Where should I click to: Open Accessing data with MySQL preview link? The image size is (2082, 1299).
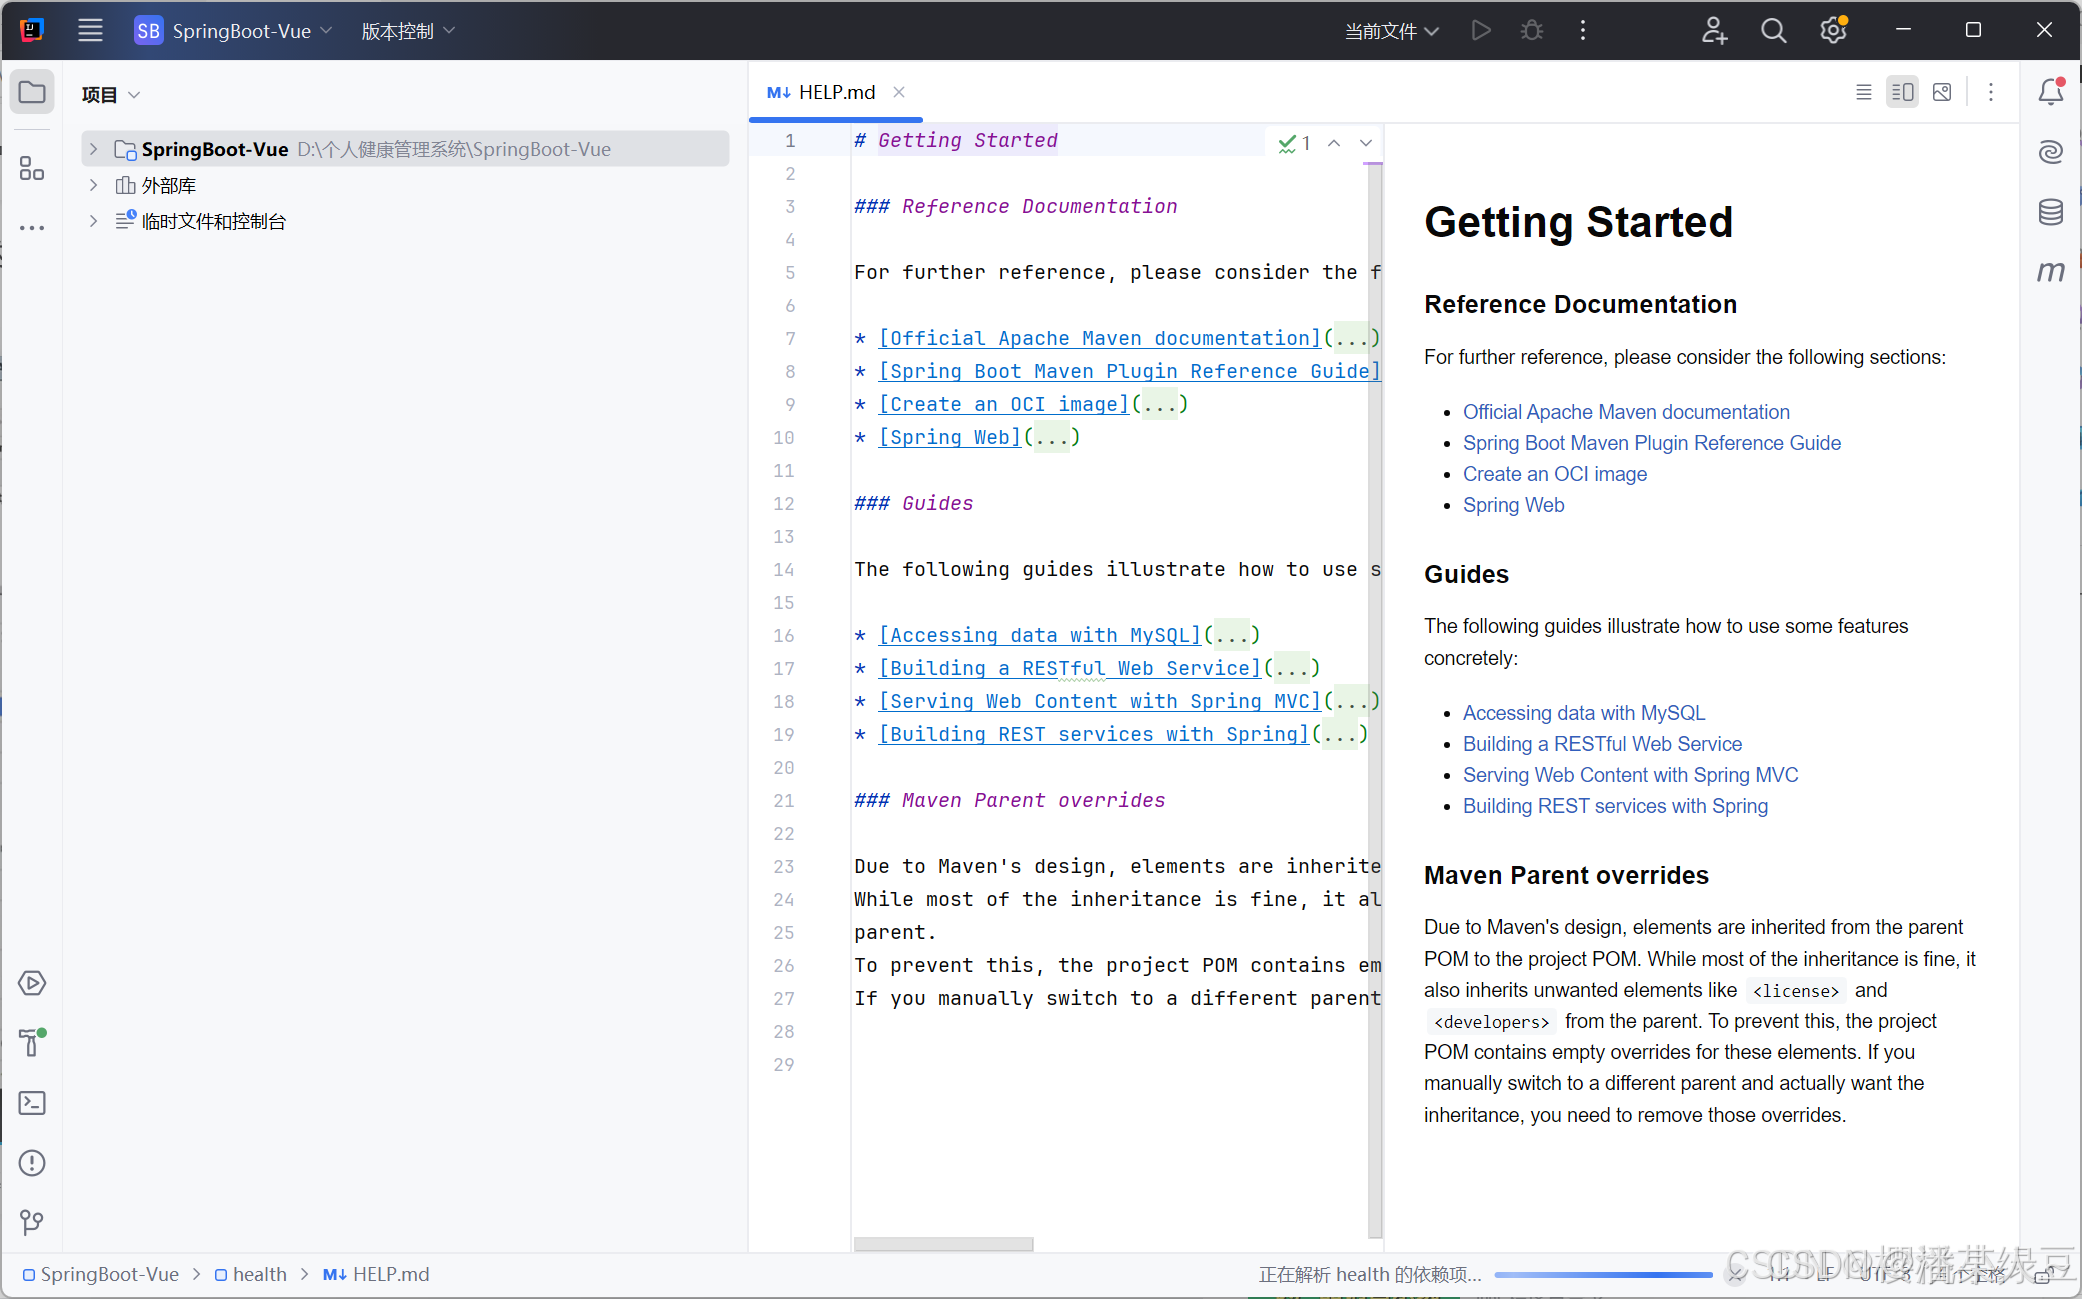point(1584,713)
